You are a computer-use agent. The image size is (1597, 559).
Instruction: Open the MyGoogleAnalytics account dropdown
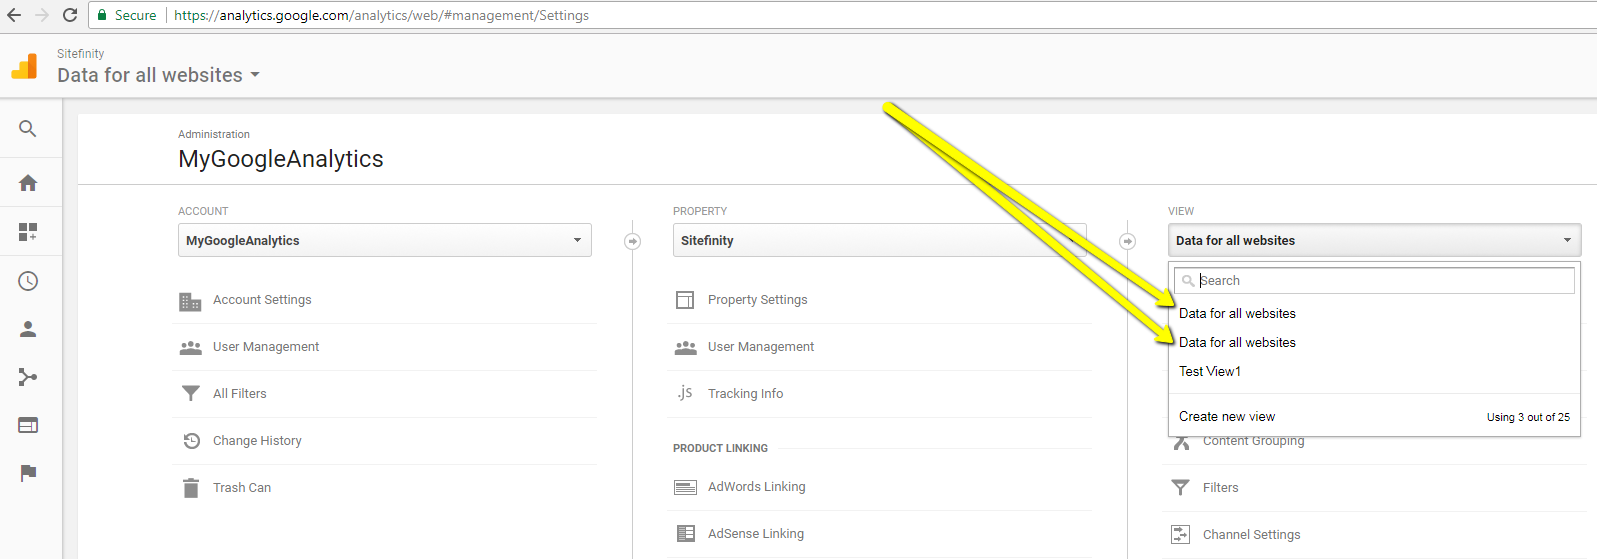tap(385, 240)
